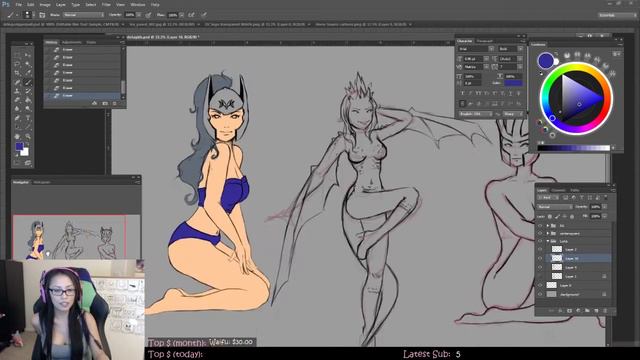Switch to the Adjustments tab
640x360 pixels.
coord(71,42)
